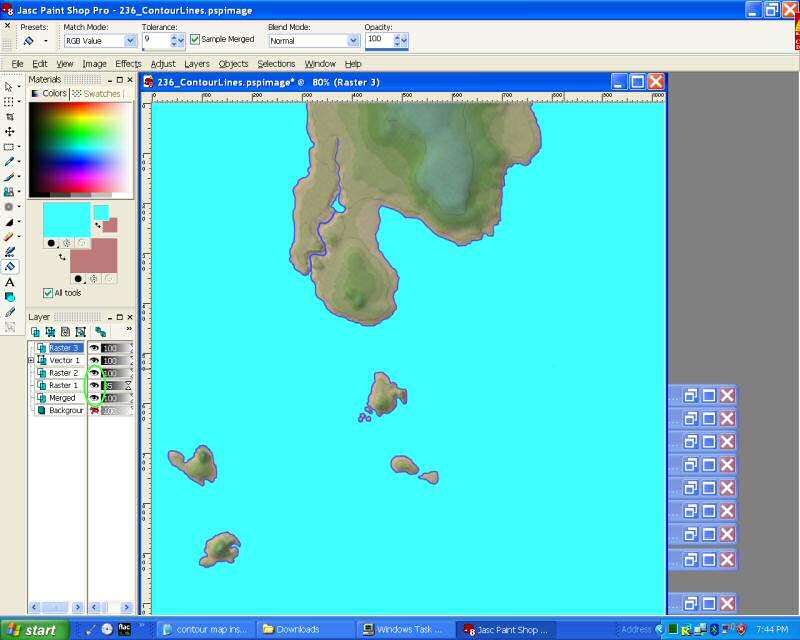
Task: Select the Clone Brush tool
Action: coord(10,191)
